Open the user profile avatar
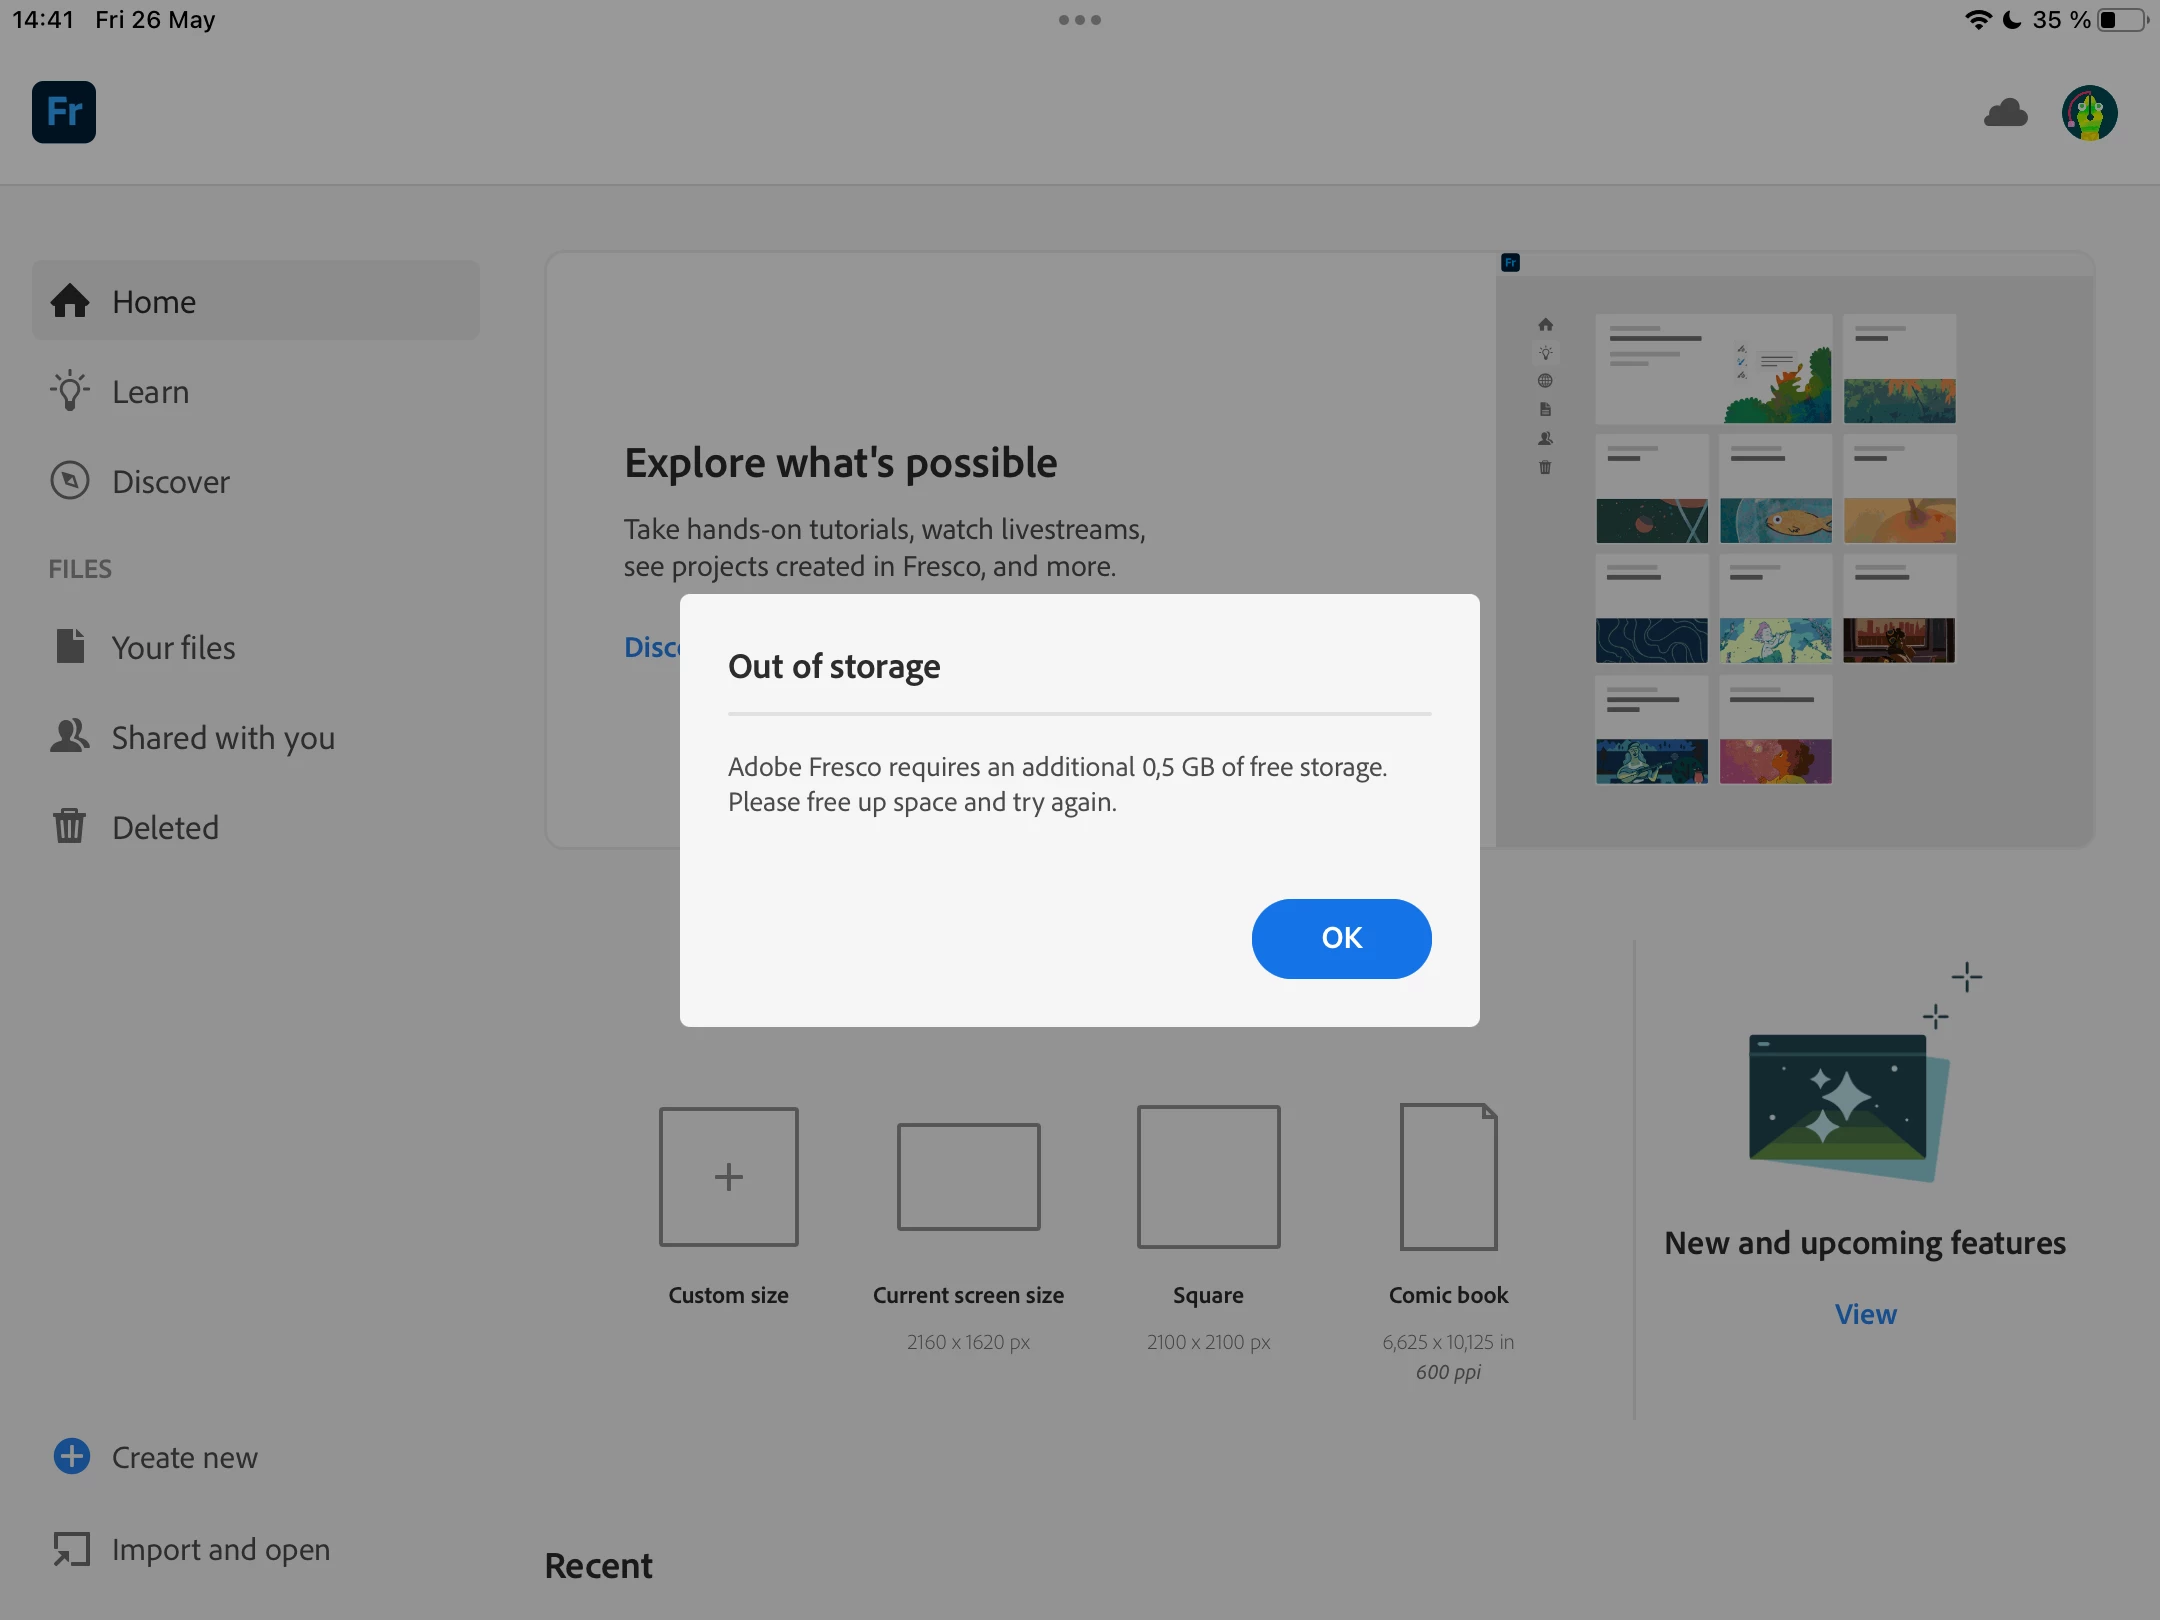The image size is (2160, 1620). click(x=2089, y=113)
